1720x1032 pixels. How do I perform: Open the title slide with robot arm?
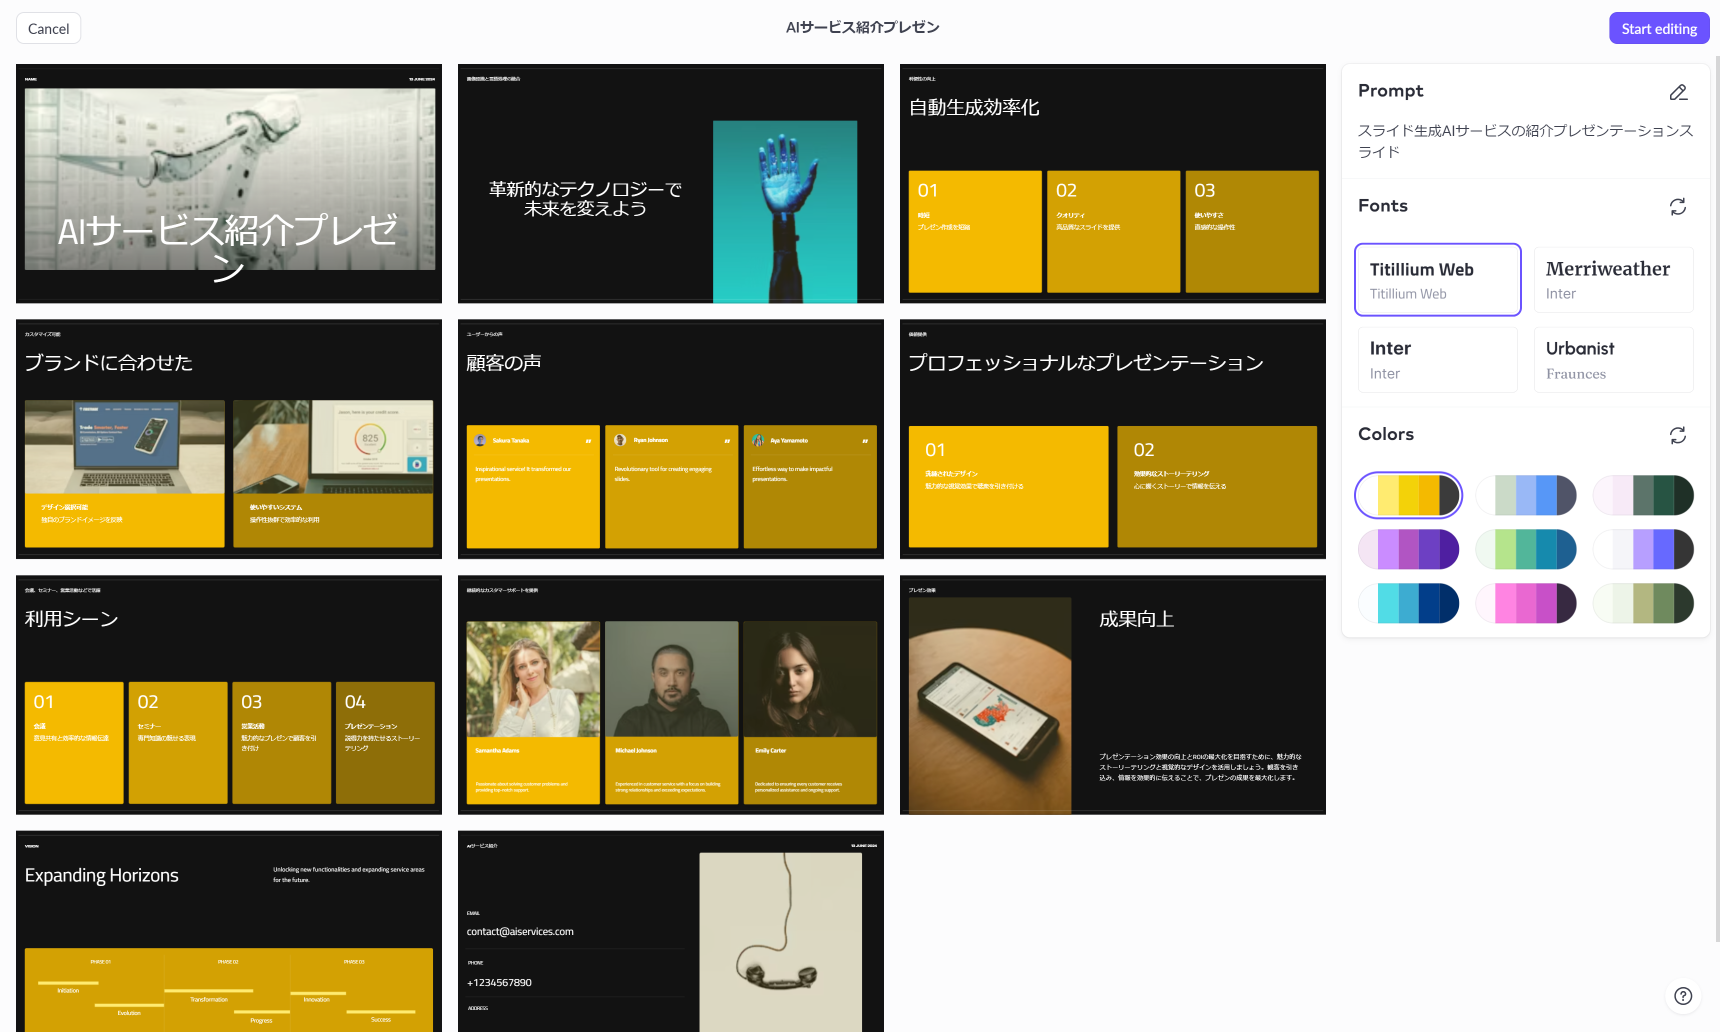click(229, 184)
